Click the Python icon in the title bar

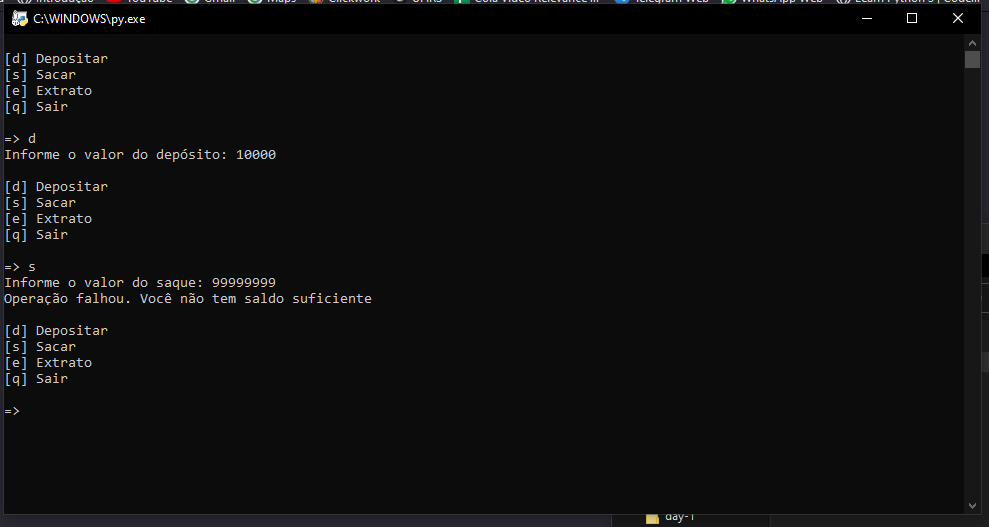pos(20,18)
